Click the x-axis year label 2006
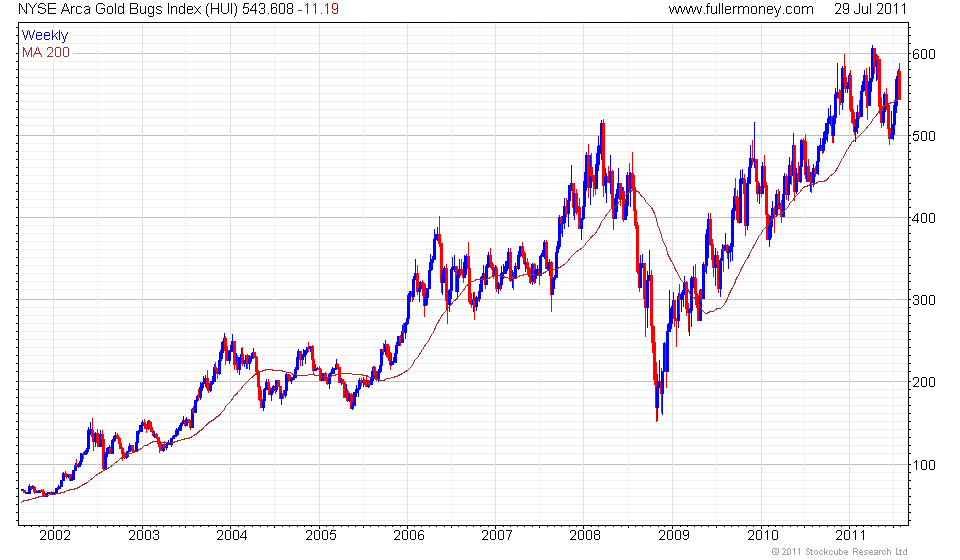The height and width of the screenshot is (560, 960). pos(408,535)
